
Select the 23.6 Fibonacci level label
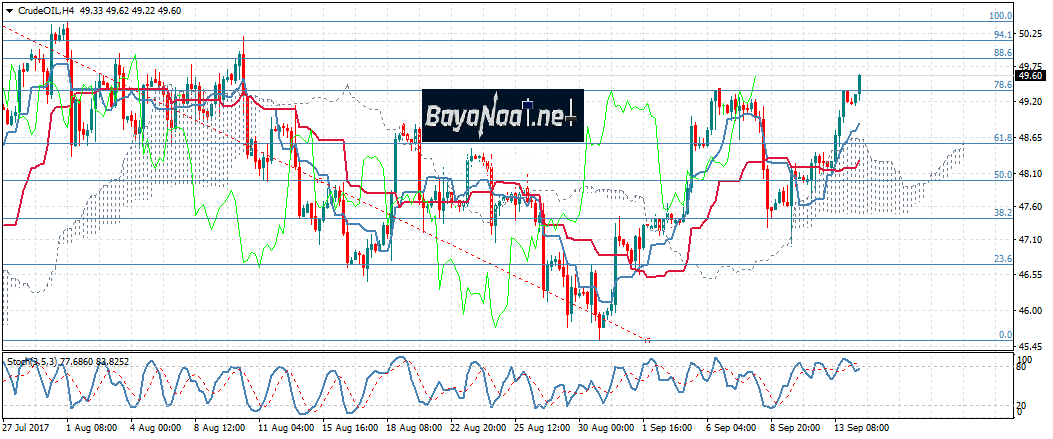[x=1001, y=259]
